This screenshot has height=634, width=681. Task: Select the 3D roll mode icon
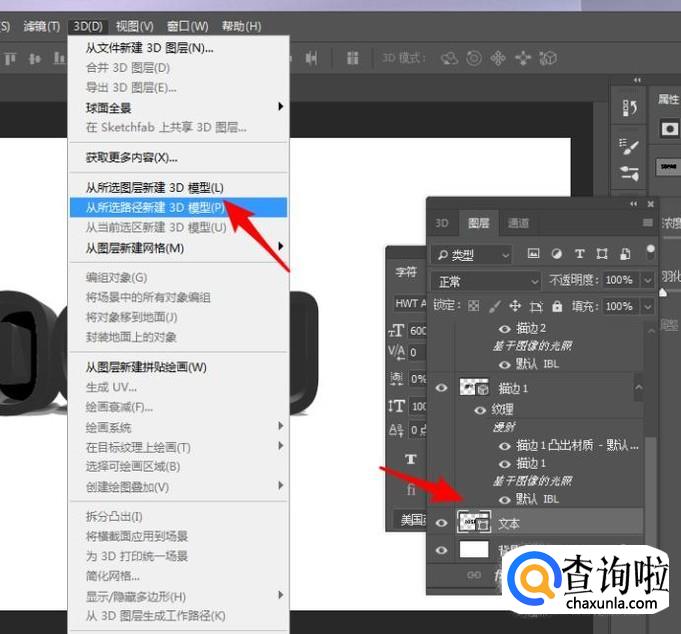coord(474,58)
